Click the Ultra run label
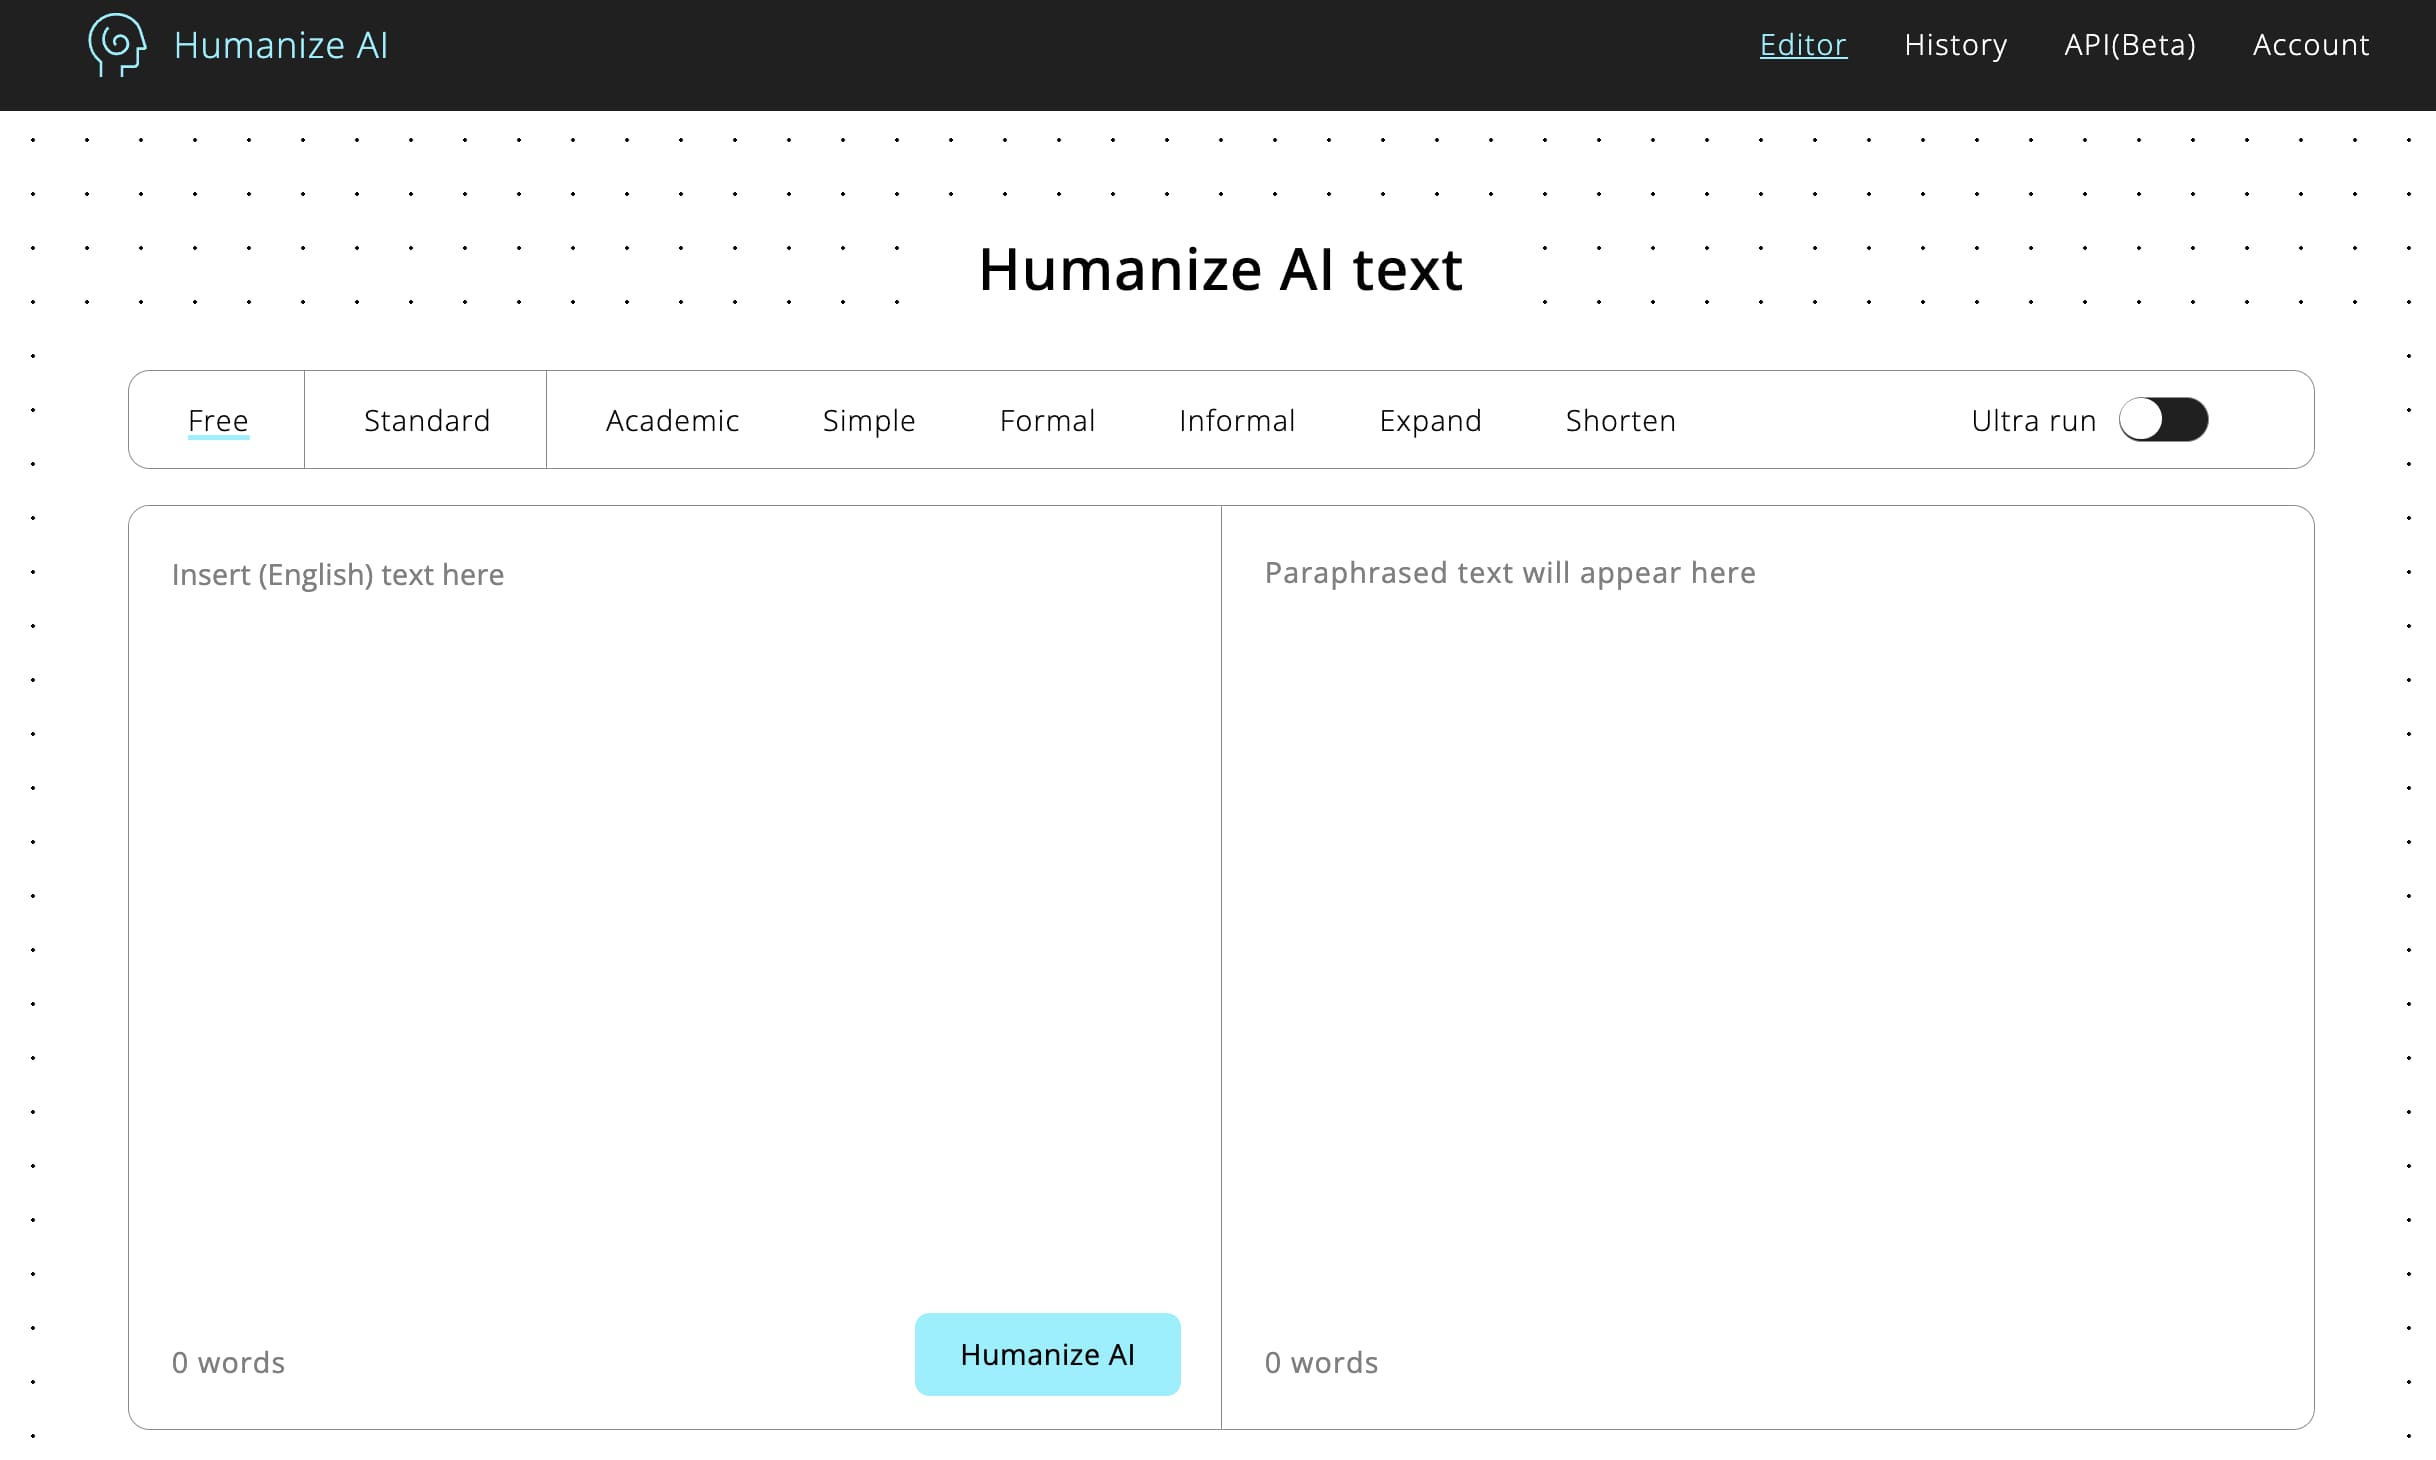 coord(2033,420)
